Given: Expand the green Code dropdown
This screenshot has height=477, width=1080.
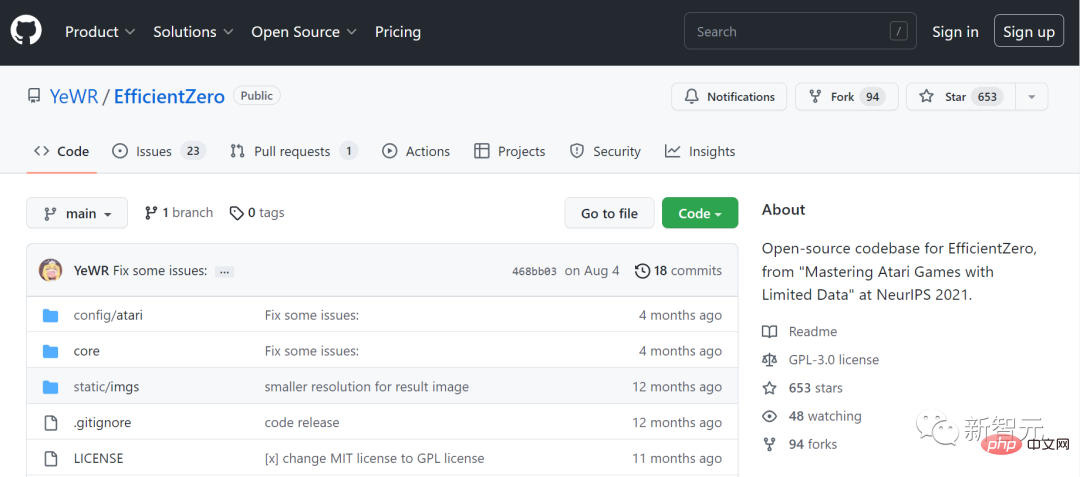Looking at the screenshot, I should tap(699, 213).
